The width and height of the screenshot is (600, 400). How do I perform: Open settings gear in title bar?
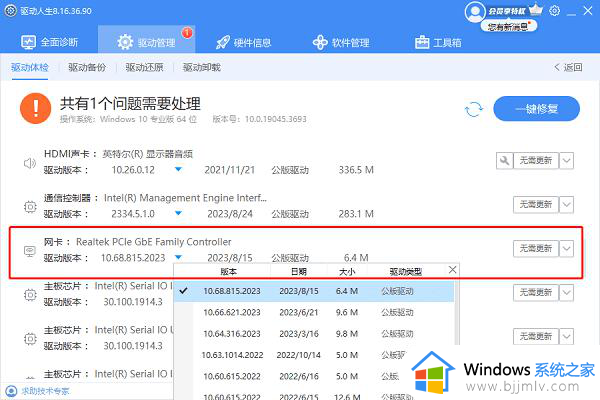pyautogui.click(x=554, y=11)
